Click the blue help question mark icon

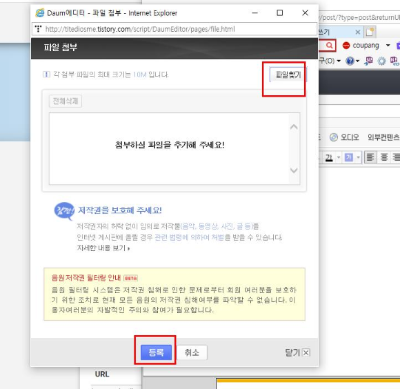click(x=350, y=61)
